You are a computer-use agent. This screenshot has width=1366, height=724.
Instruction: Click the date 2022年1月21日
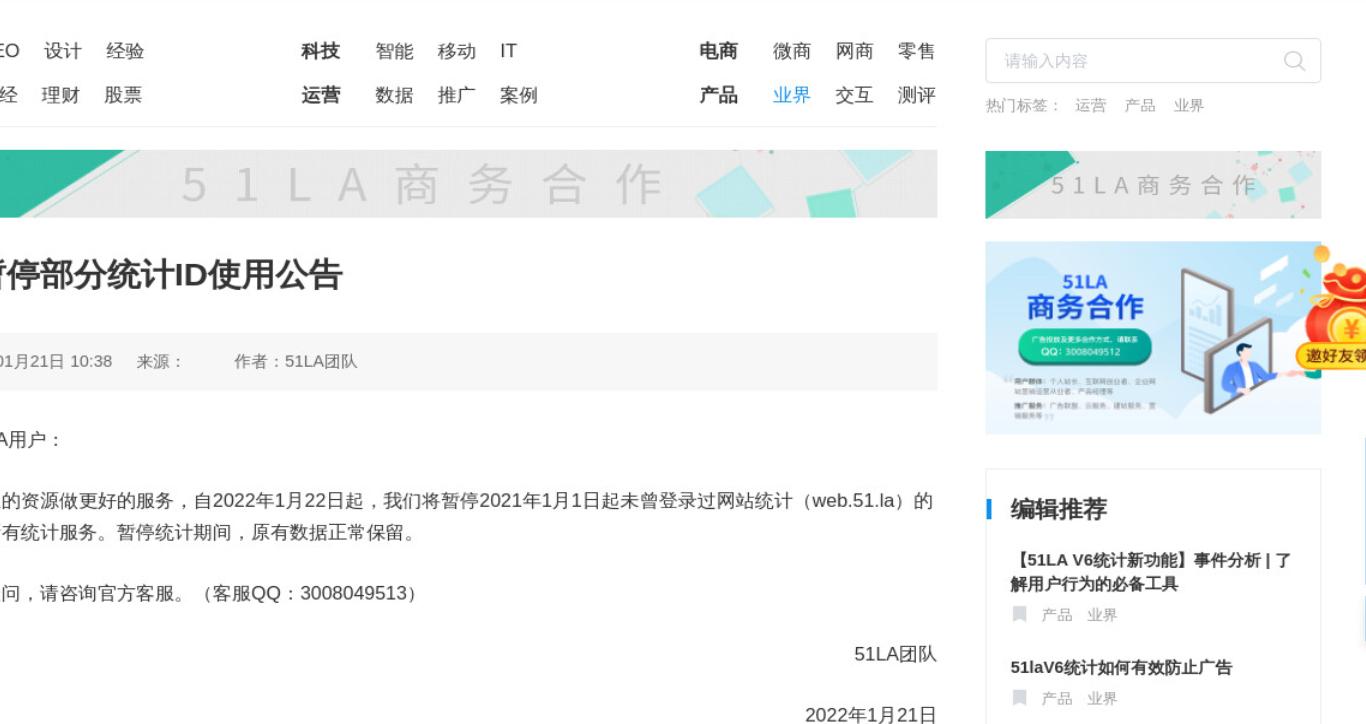(871, 714)
